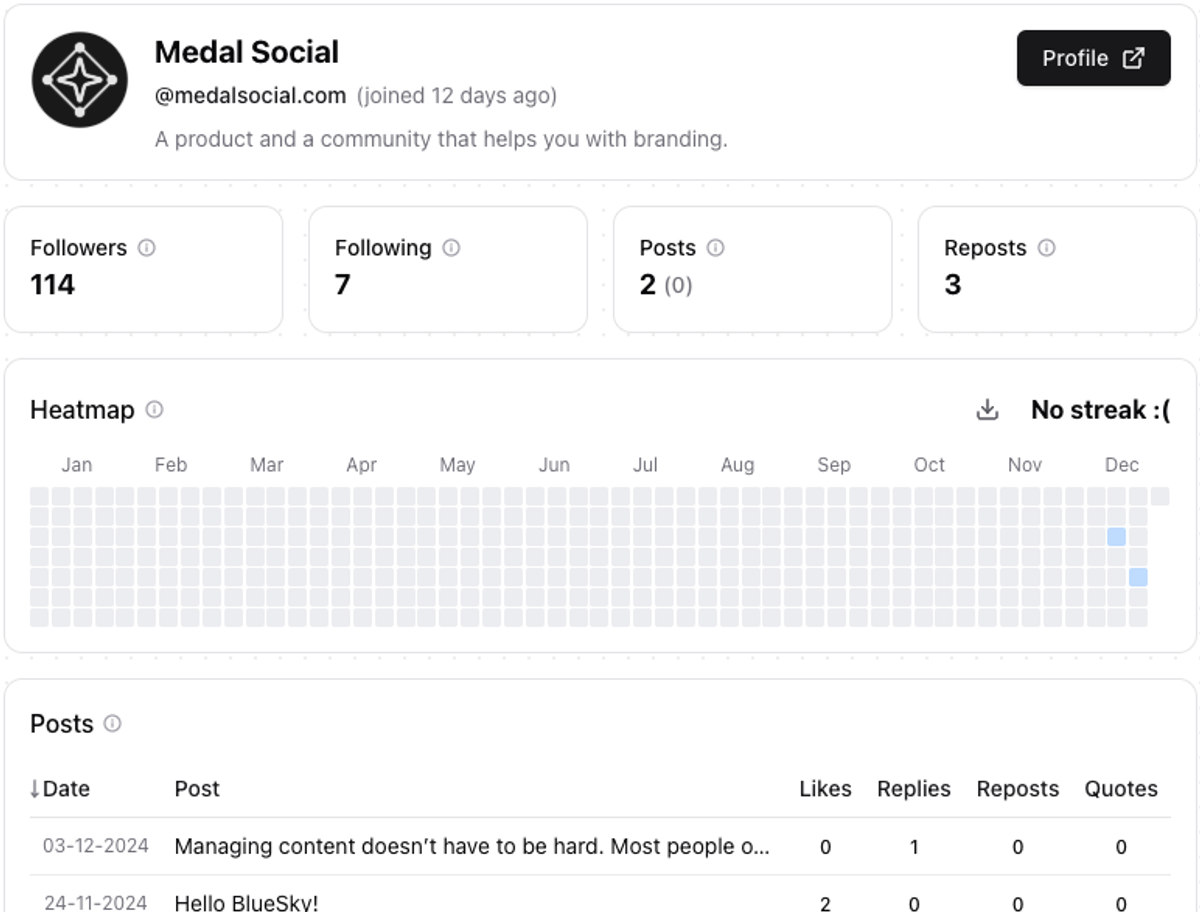The width and height of the screenshot is (1200, 912).
Task: Show info tooltip next to Following
Action: 451,248
